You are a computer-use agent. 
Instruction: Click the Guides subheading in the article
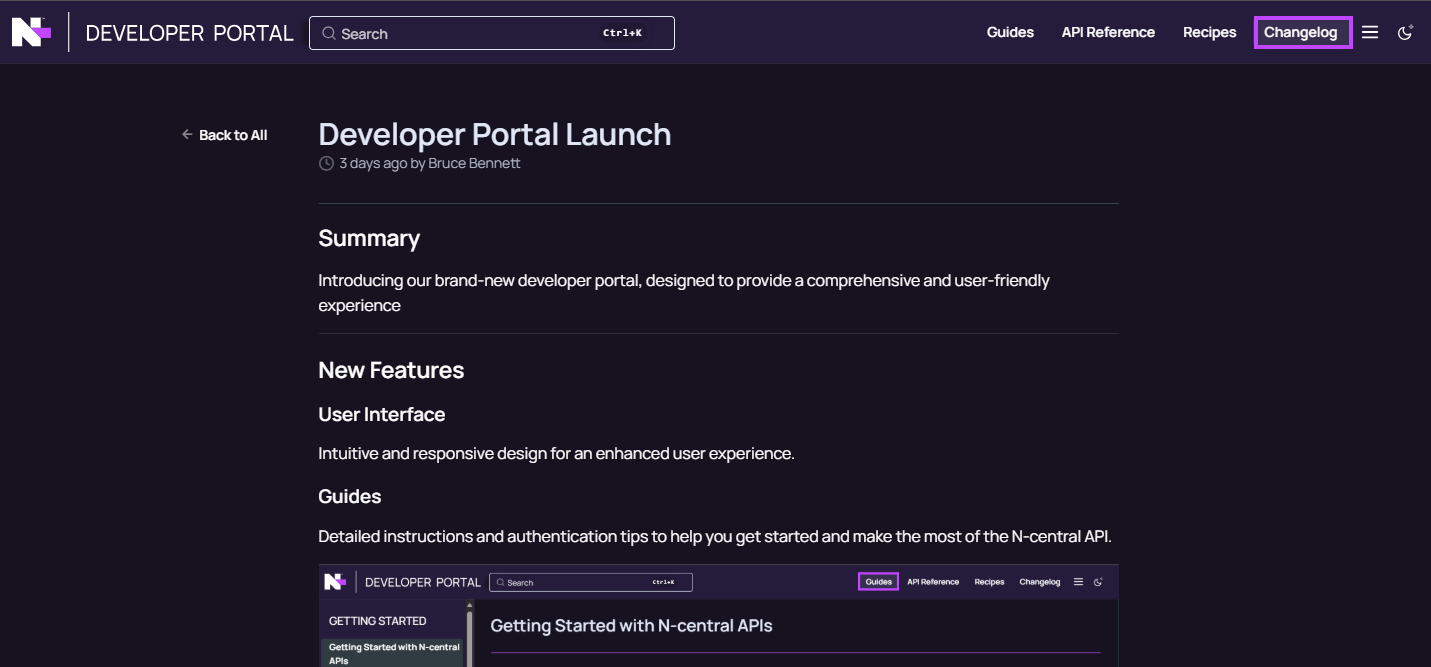click(350, 496)
